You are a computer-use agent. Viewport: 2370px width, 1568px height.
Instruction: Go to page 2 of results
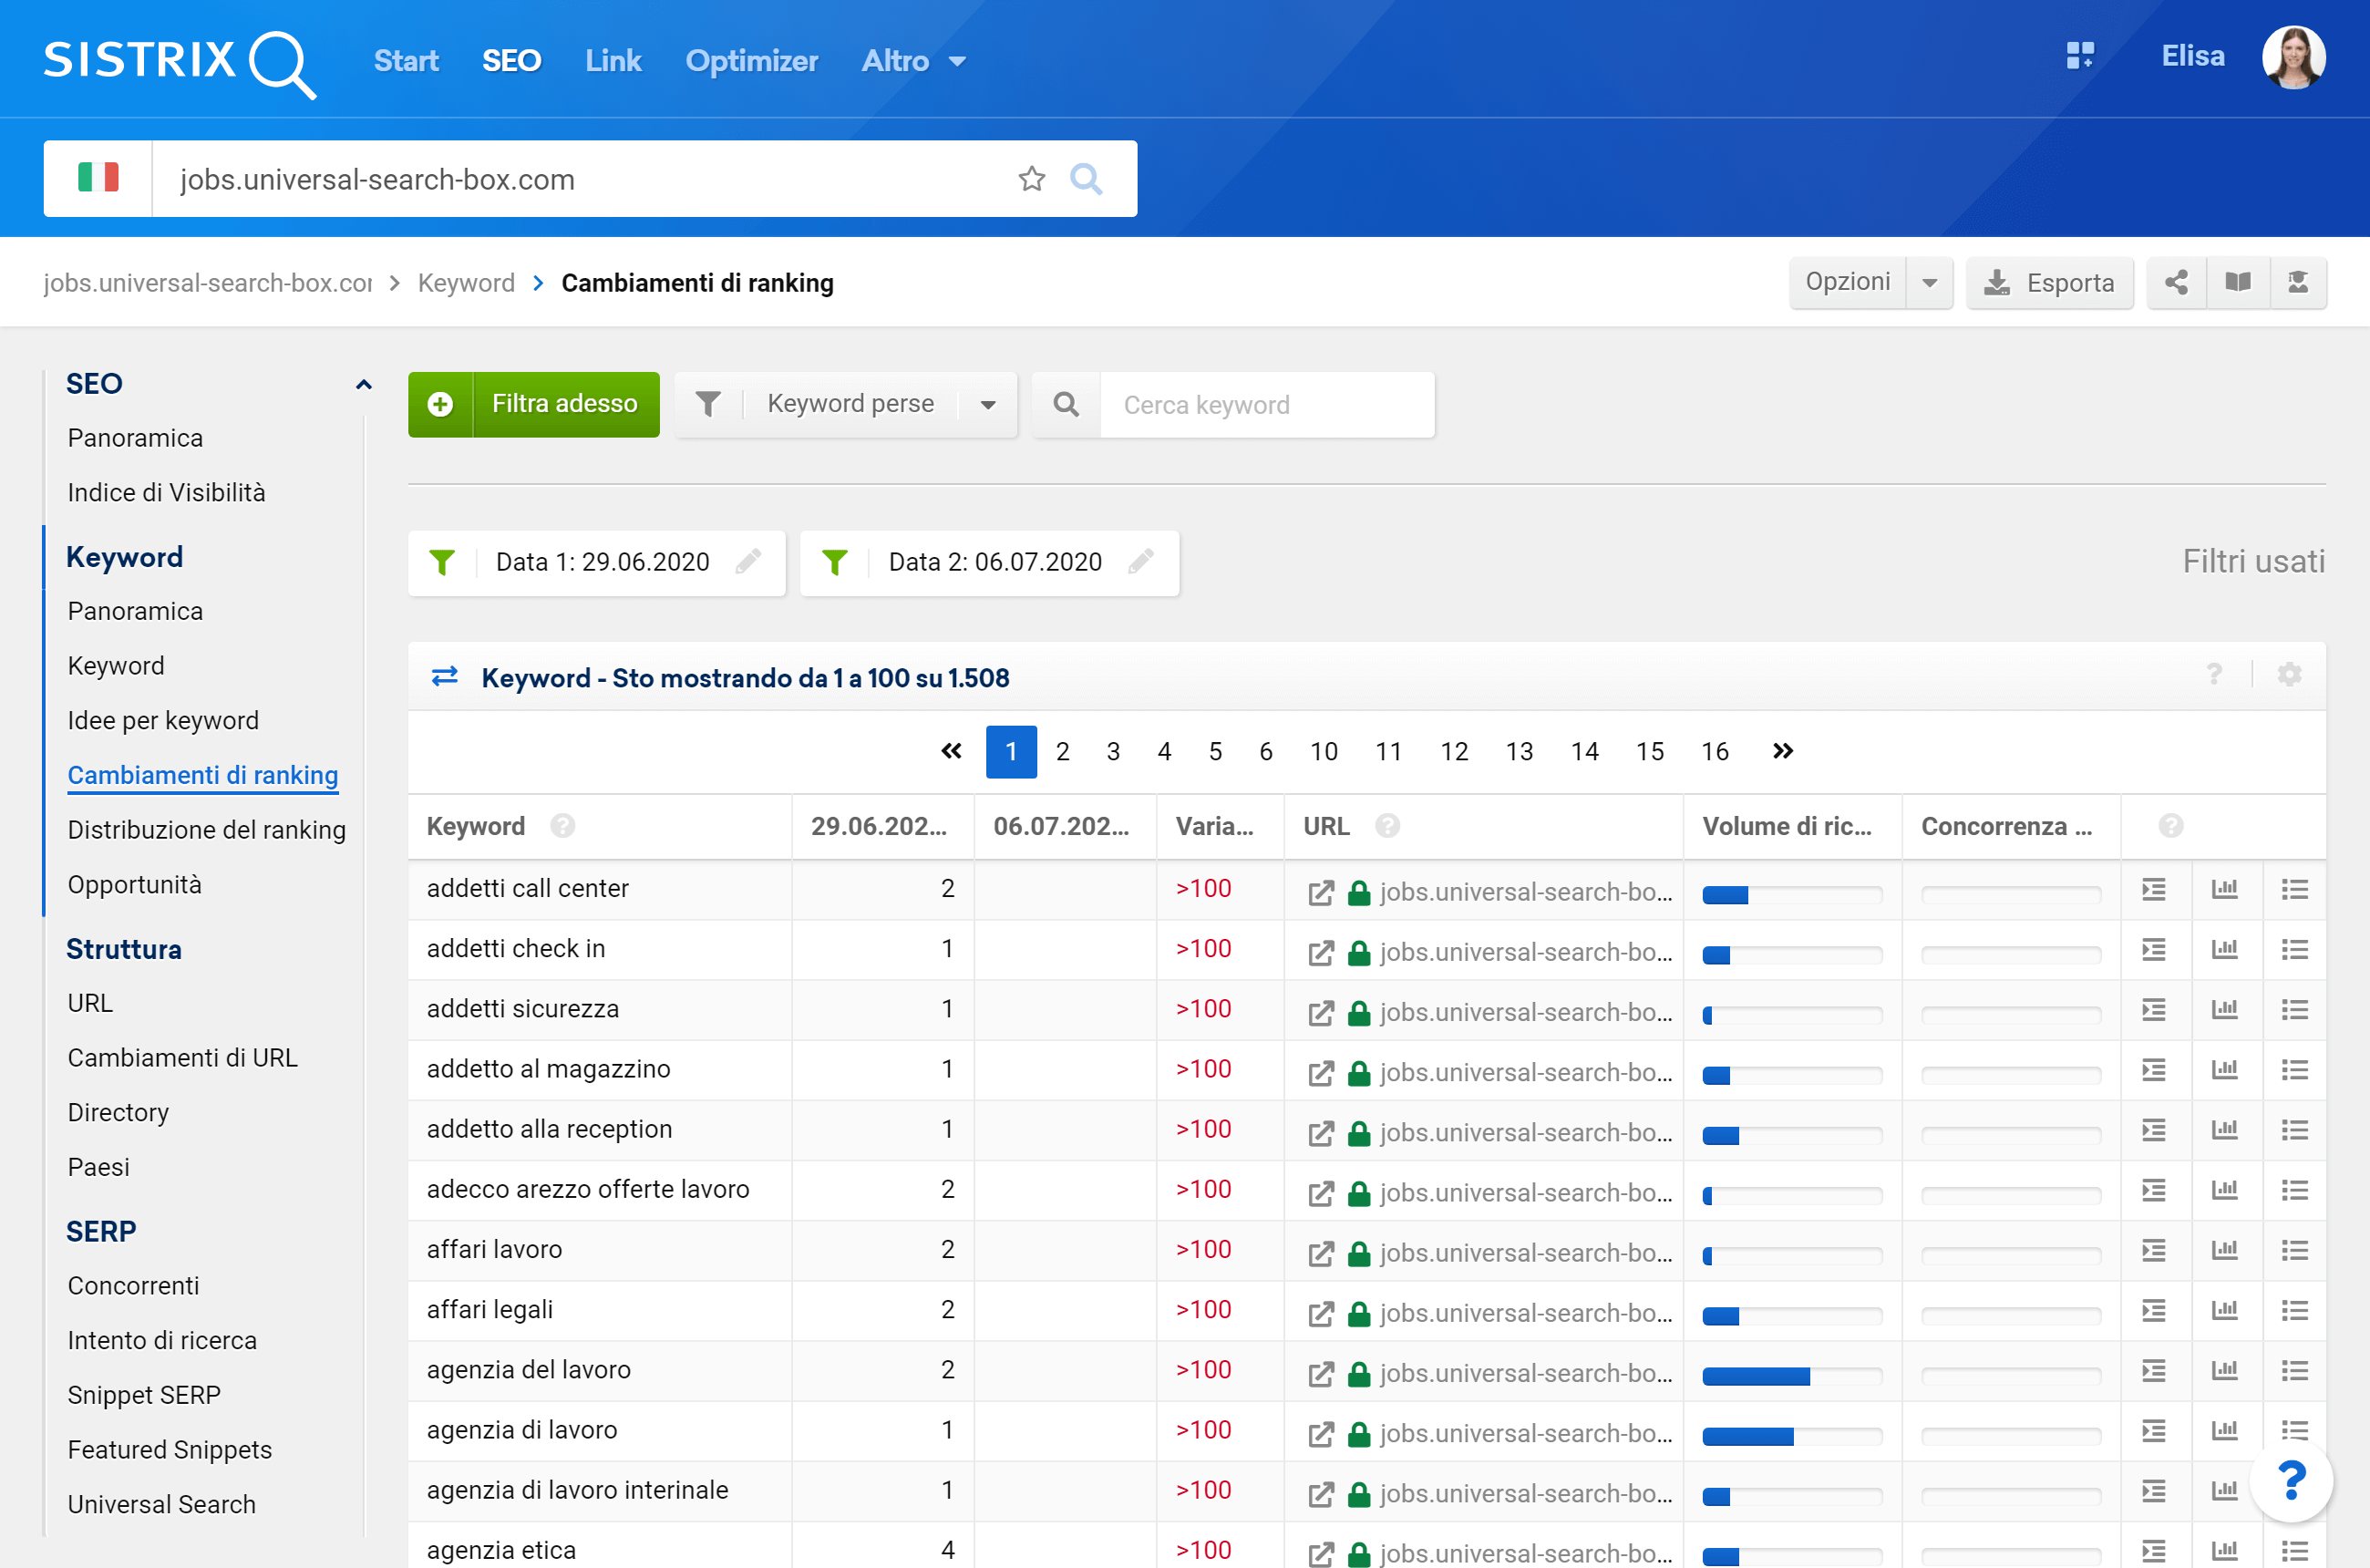point(1062,751)
